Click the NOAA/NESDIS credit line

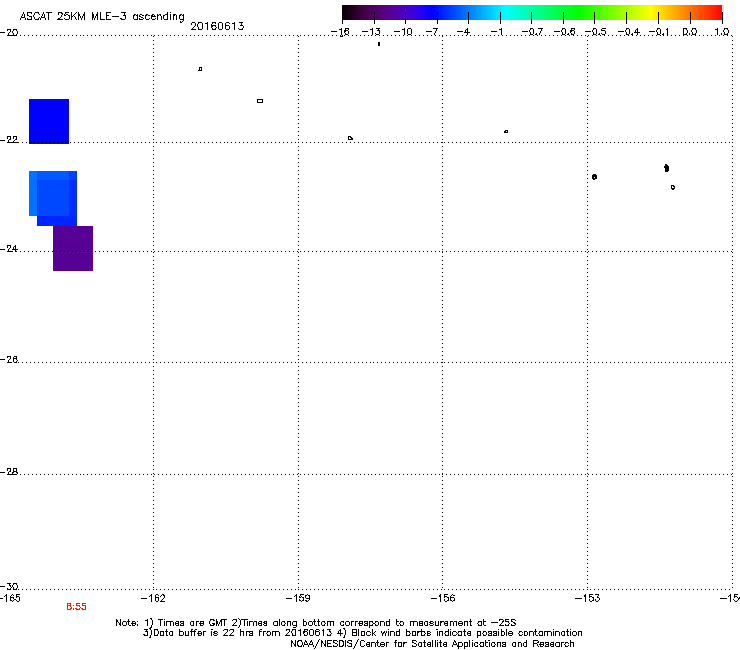coord(432,644)
